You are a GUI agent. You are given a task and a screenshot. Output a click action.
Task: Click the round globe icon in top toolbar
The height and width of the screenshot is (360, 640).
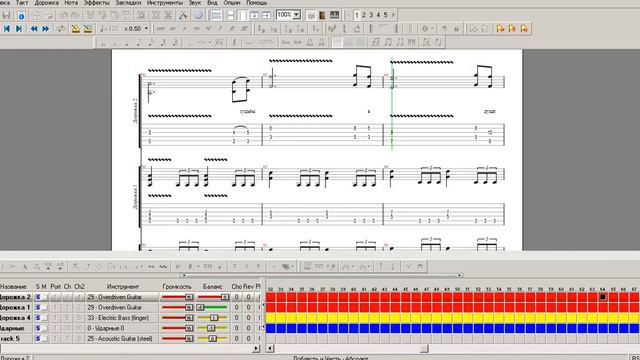pyautogui.click(x=198, y=16)
